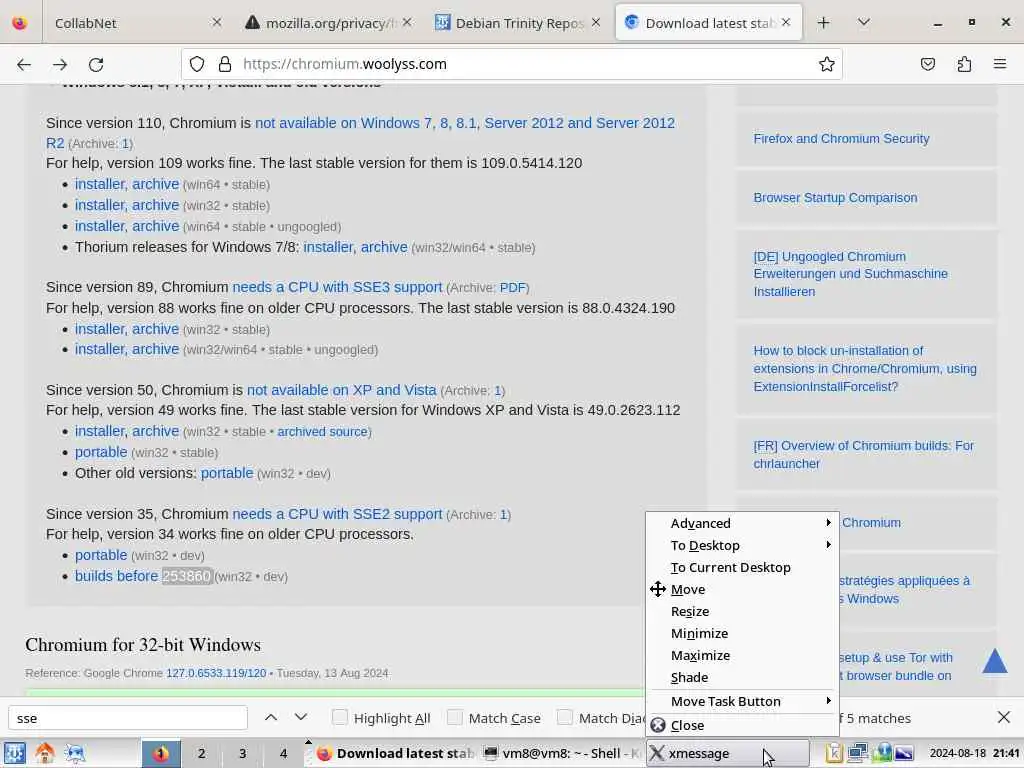The height and width of the screenshot is (768, 1024).
Task: Activate the vm8@vm8 Shell taskbar button
Action: pos(562,753)
